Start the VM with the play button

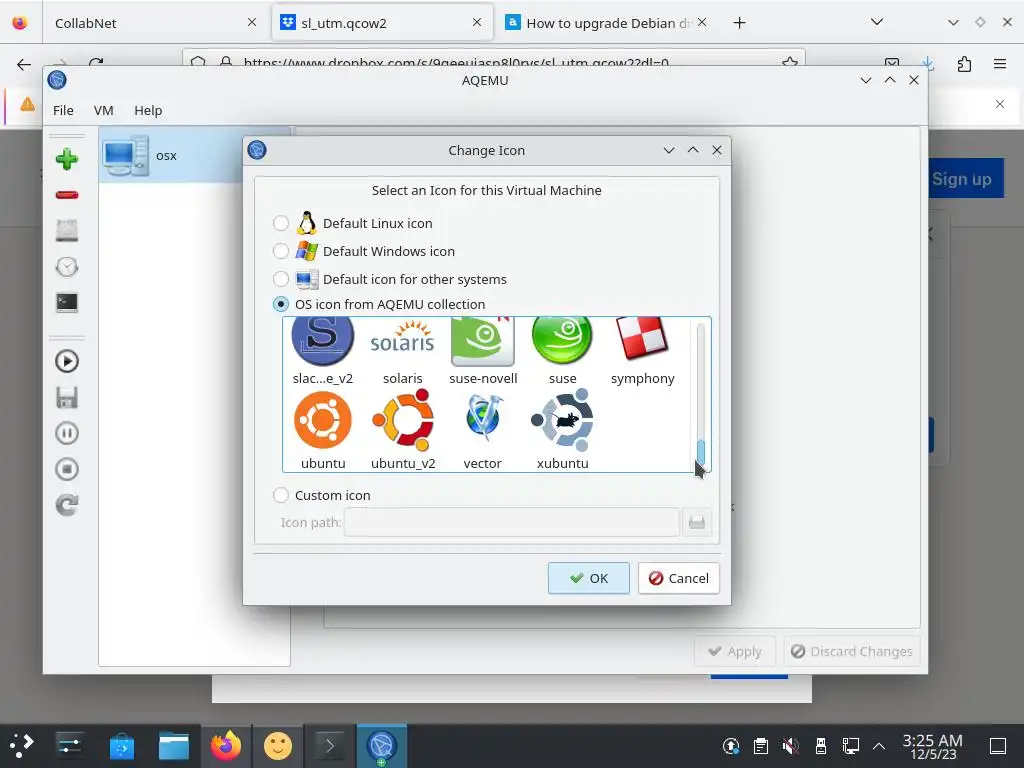click(67, 361)
